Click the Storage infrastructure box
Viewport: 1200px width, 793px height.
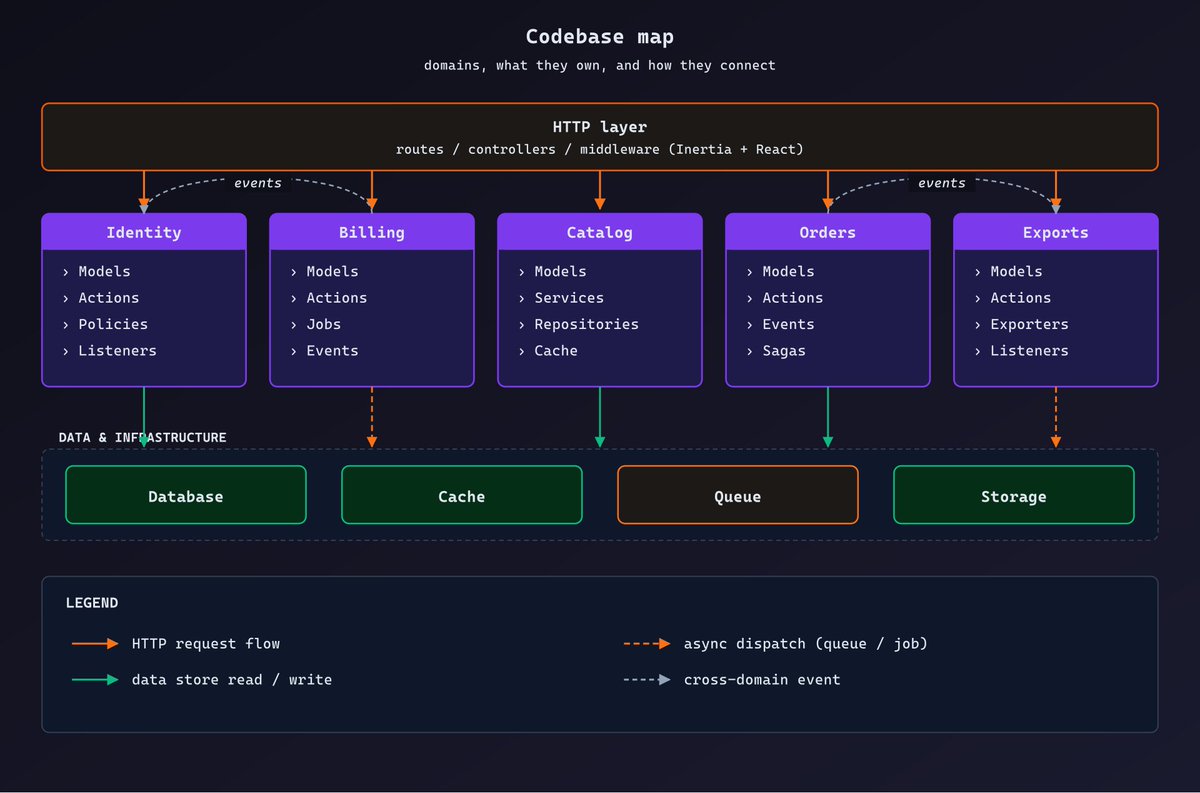(1014, 495)
